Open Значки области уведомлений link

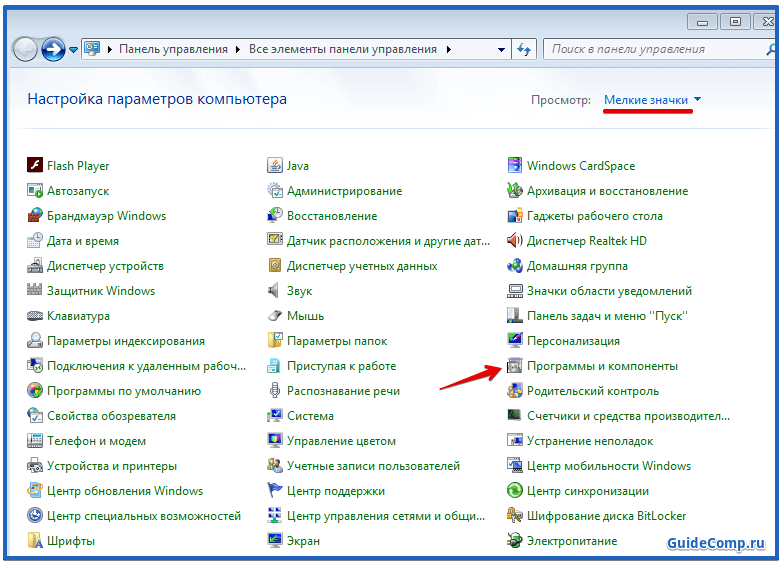609,290
